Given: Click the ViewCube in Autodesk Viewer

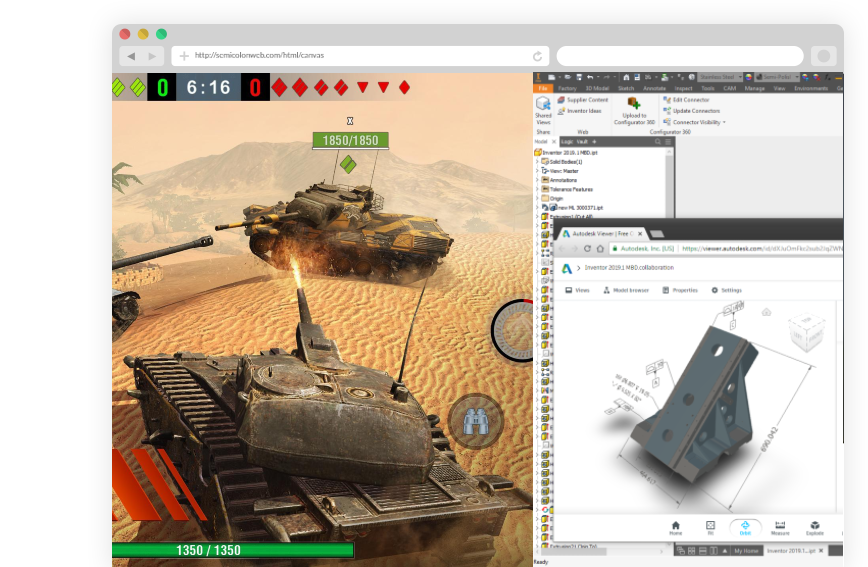Looking at the screenshot, I should (x=807, y=332).
